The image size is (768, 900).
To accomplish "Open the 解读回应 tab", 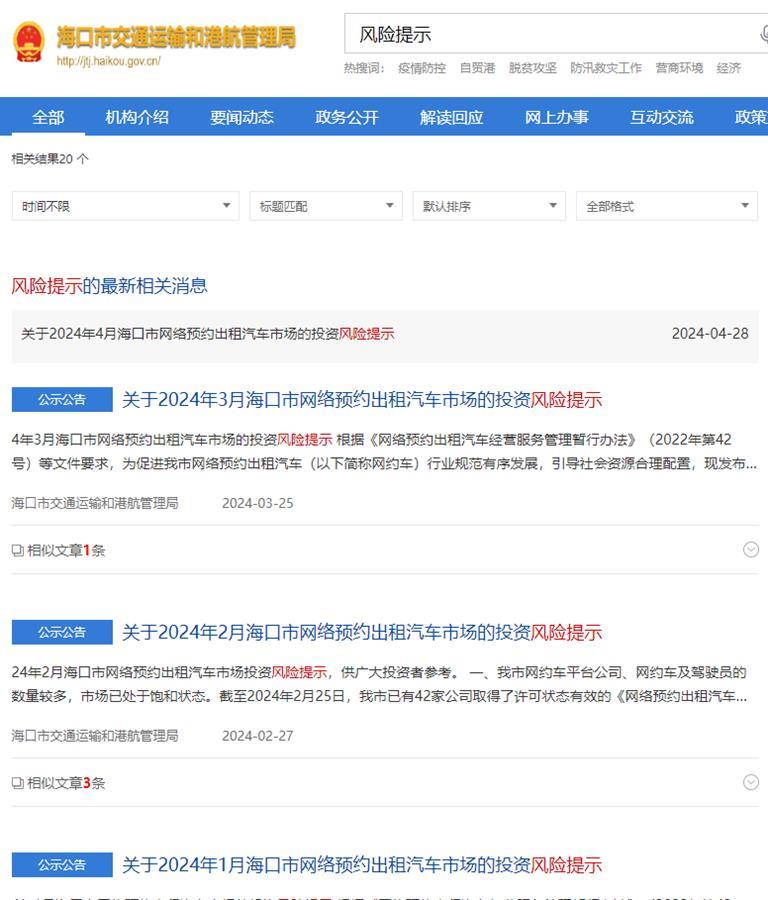I will pyautogui.click(x=452, y=117).
